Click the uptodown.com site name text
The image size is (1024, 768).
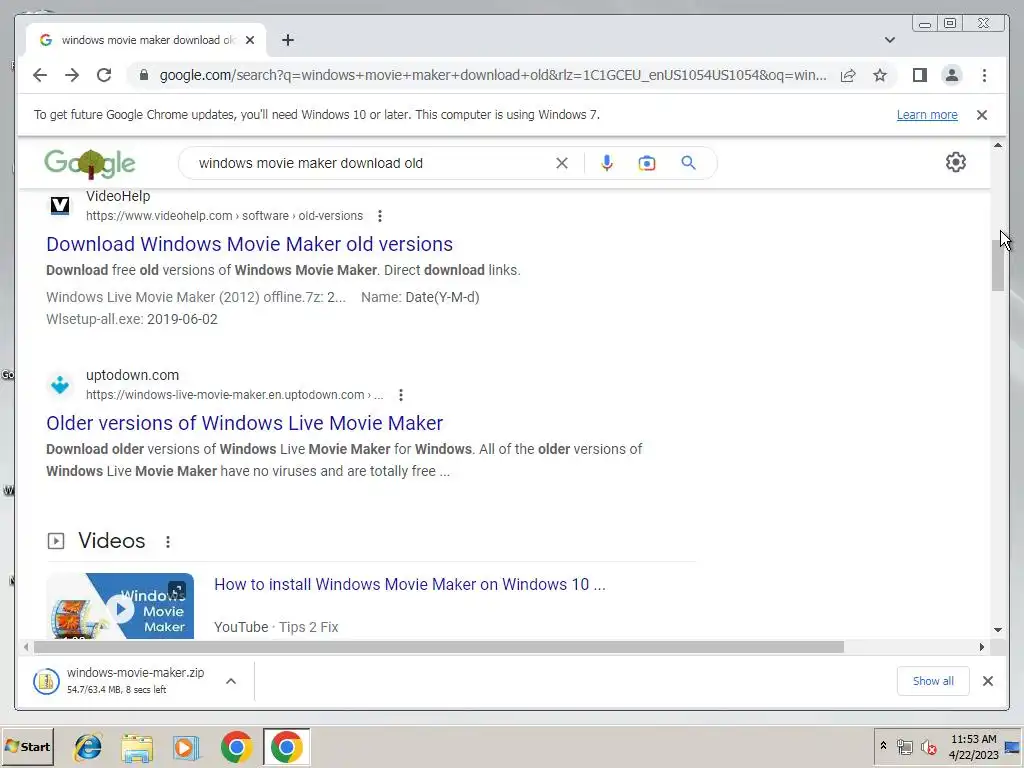click(x=132, y=375)
